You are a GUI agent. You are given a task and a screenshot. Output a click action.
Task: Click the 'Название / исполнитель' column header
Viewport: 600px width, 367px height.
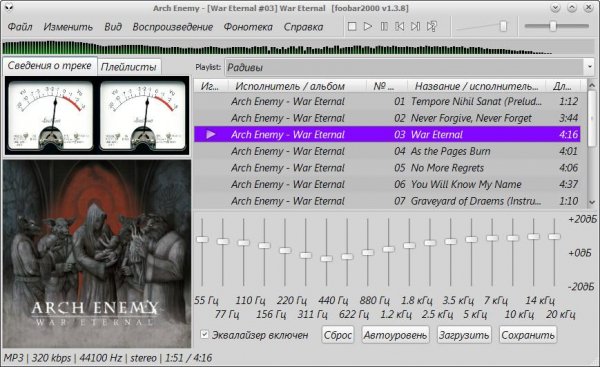click(x=476, y=86)
